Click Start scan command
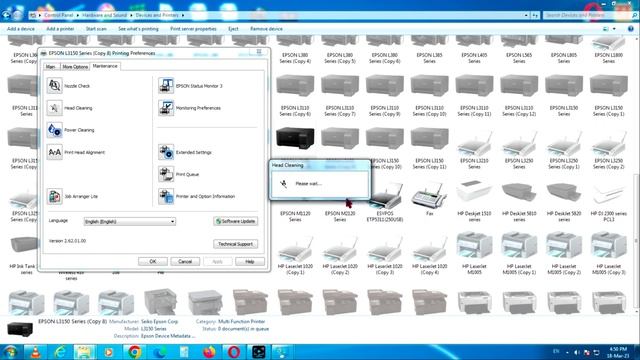640x360 pixels. click(x=96, y=29)
